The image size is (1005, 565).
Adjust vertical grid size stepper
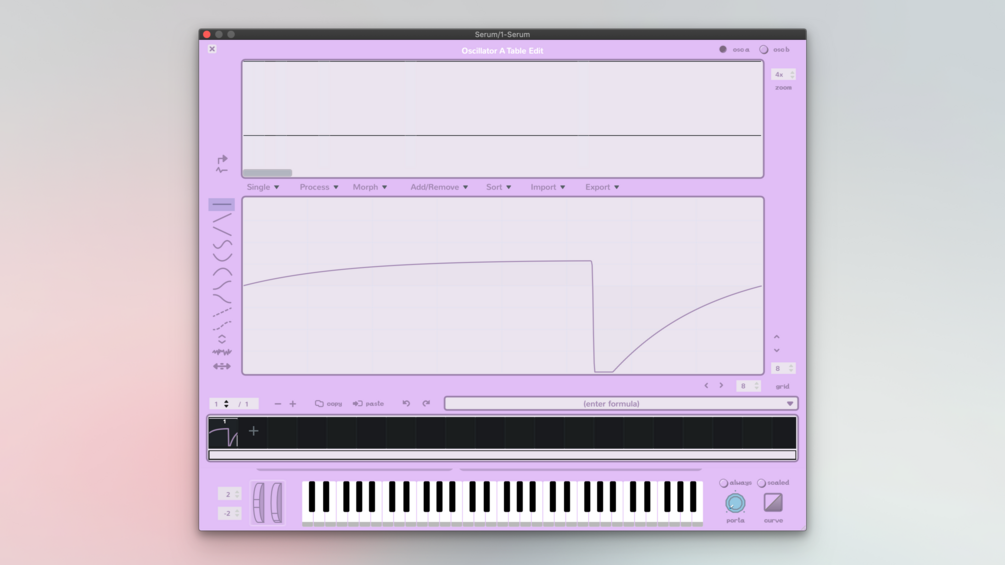click(x=783, y=368)
